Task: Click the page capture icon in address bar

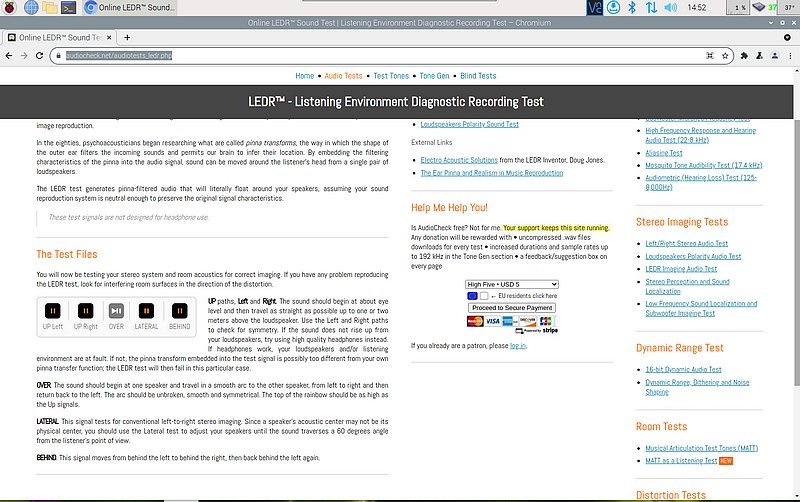Action: [710, 56]
